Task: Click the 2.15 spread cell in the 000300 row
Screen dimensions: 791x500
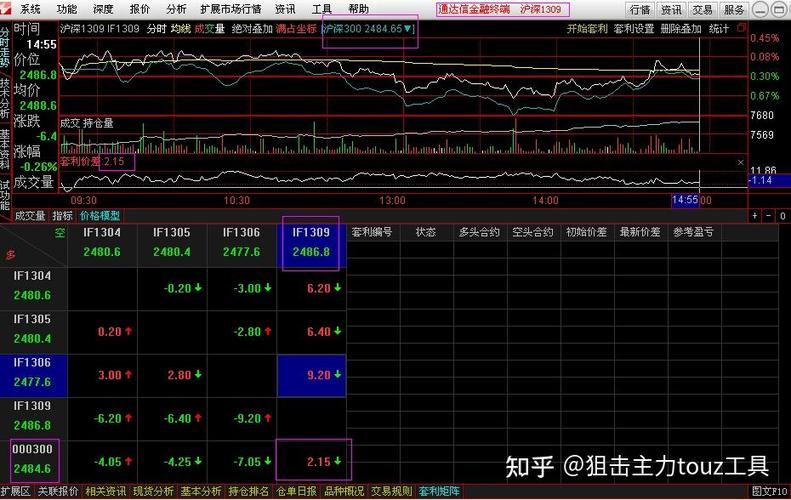Action: pyautogui.click(x=311, y=462)
